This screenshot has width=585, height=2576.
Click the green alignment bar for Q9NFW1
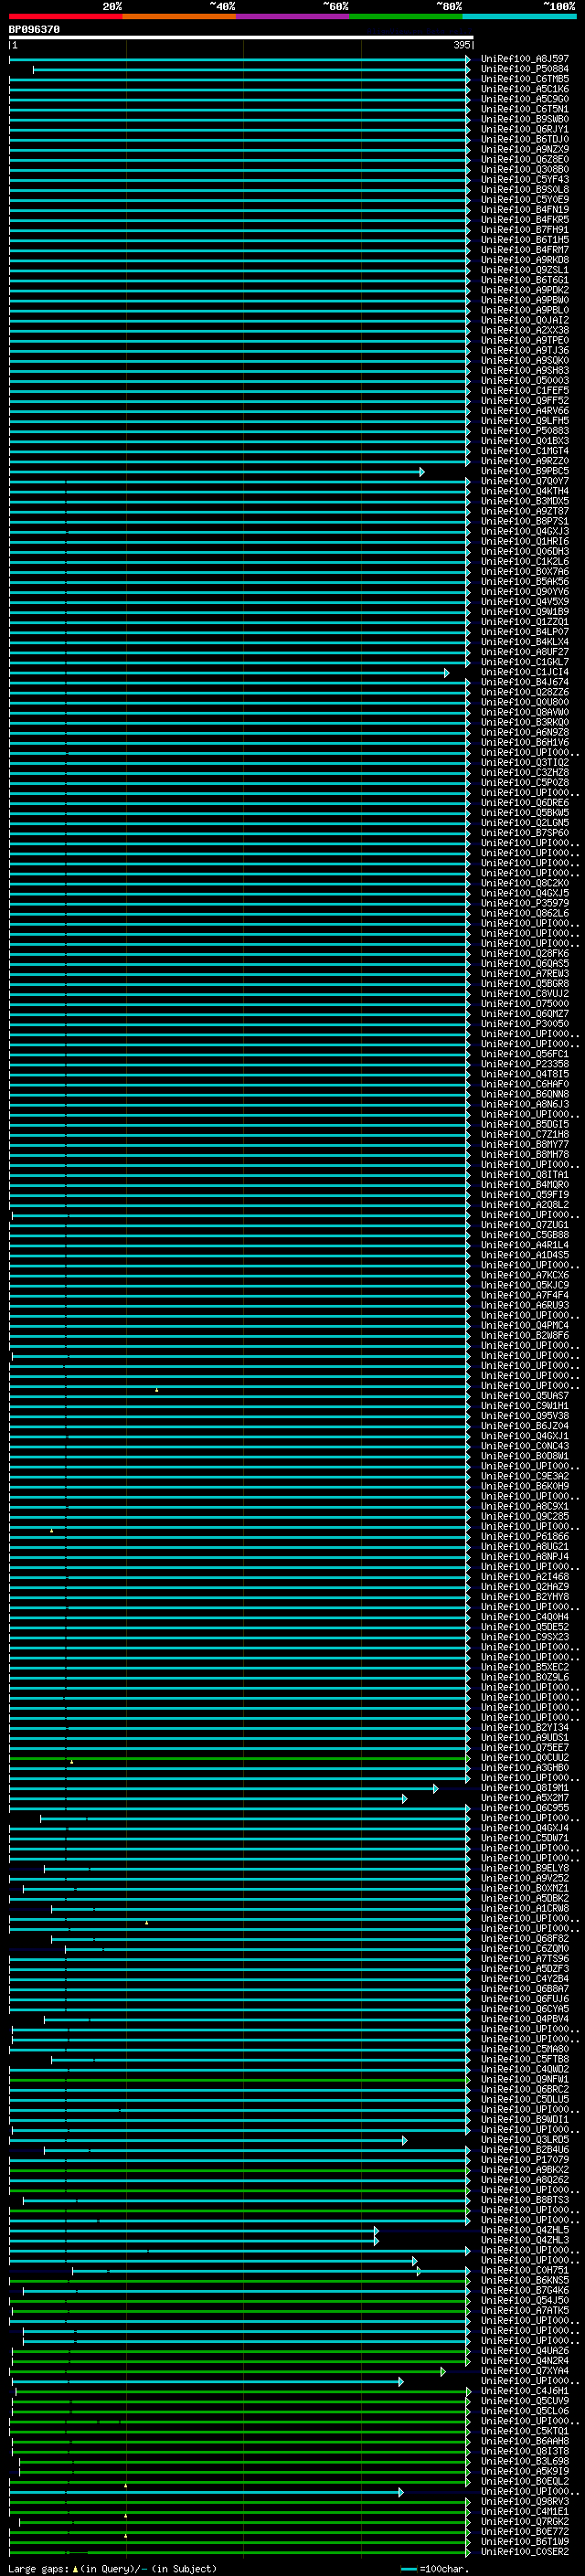pos(240,2079)
